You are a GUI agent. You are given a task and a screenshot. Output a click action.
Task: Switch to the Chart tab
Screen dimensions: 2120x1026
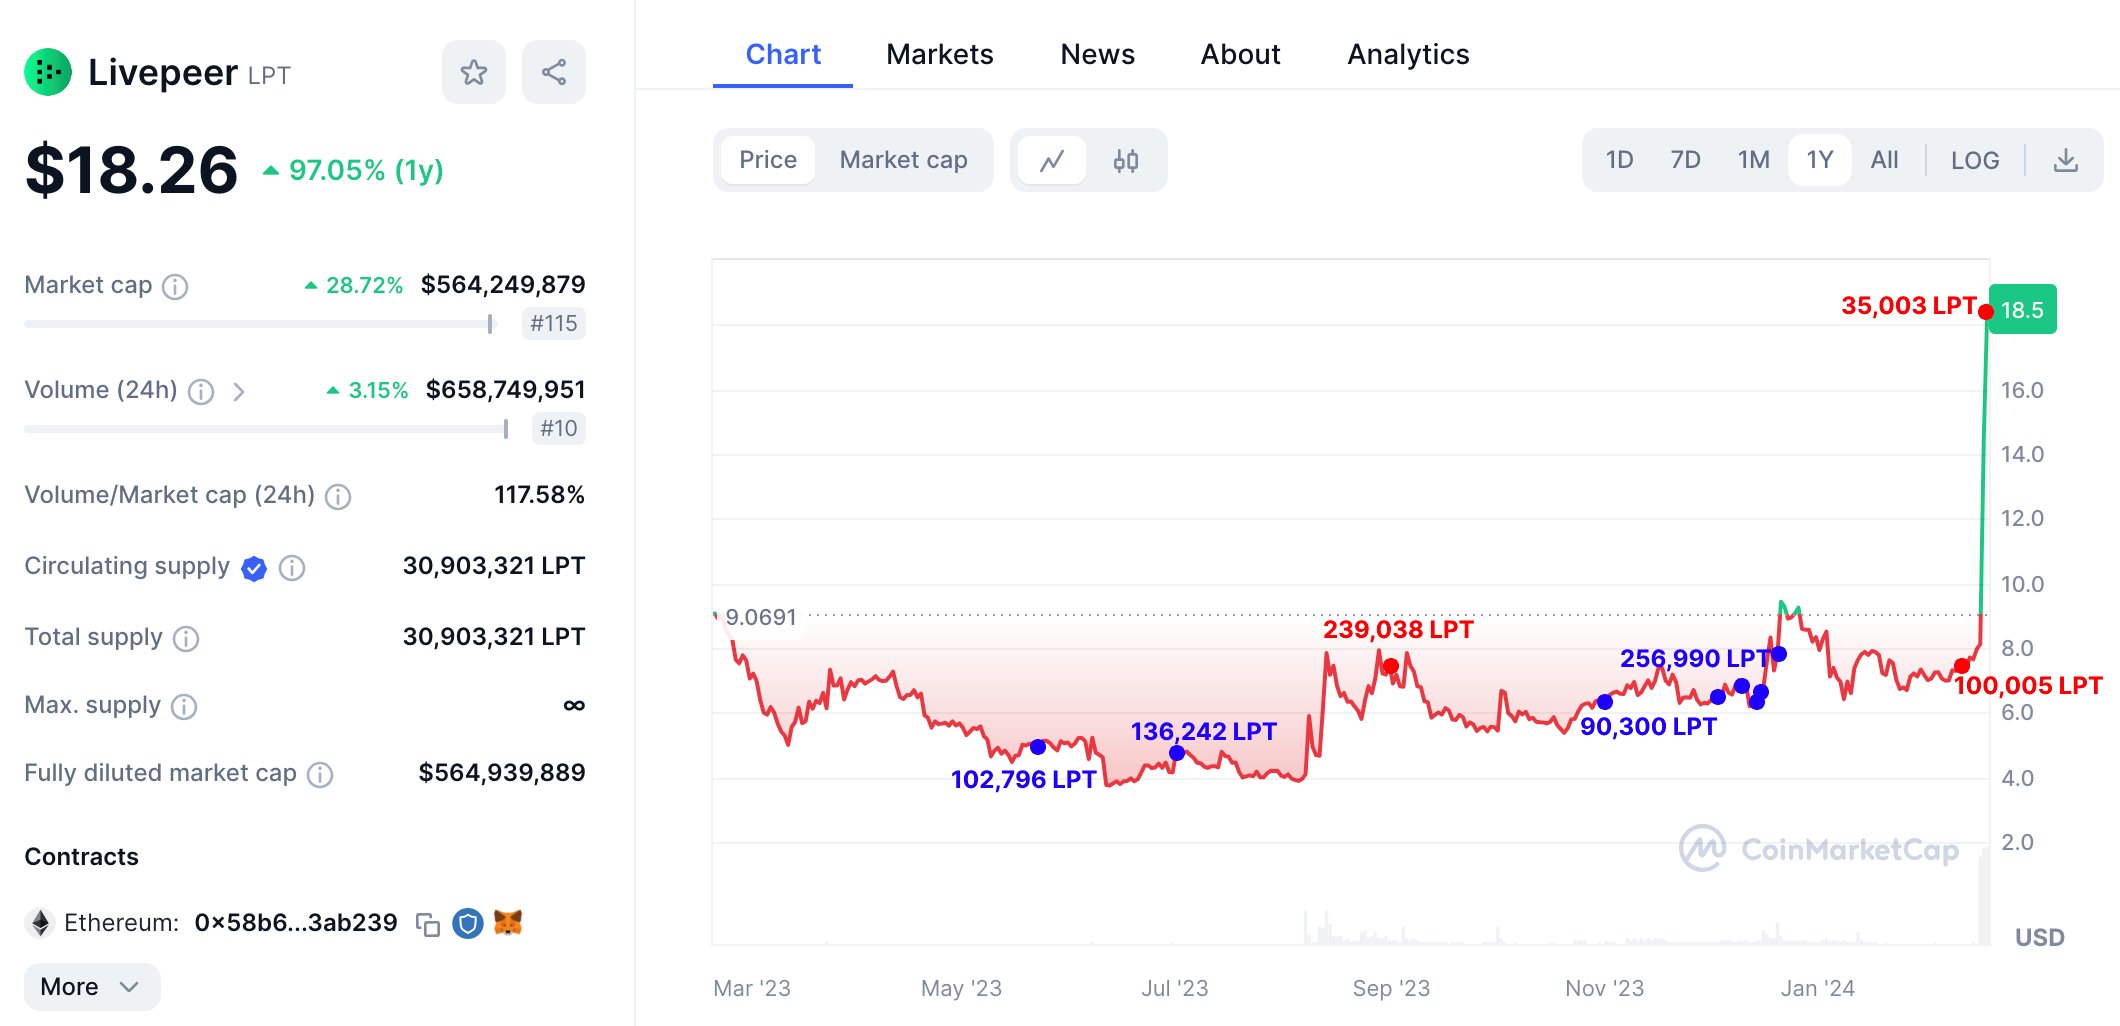point(783,54)
